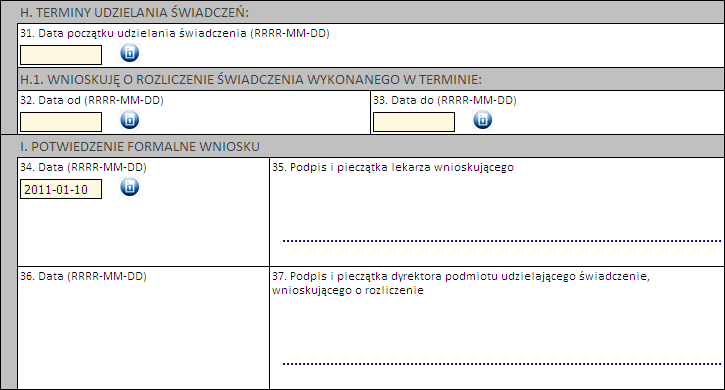Select the 'Data do' date input box

[x=414, y=122]
